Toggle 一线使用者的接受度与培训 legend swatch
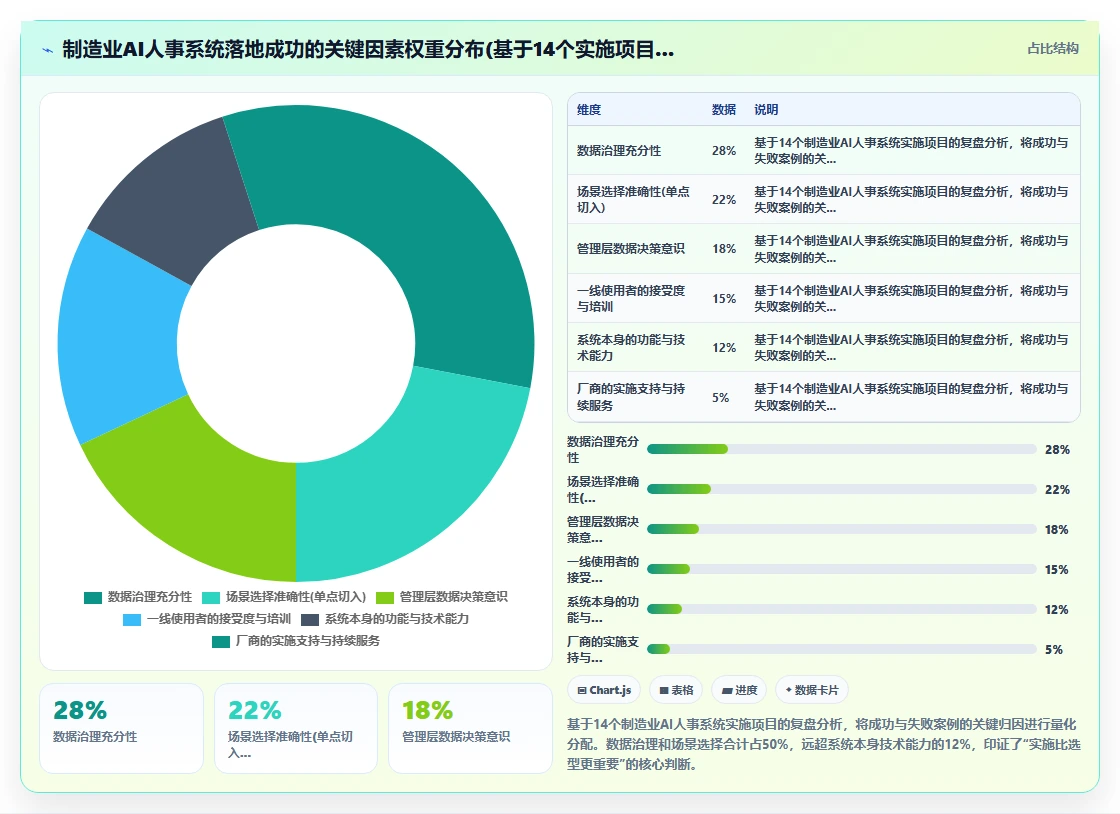 132,620
